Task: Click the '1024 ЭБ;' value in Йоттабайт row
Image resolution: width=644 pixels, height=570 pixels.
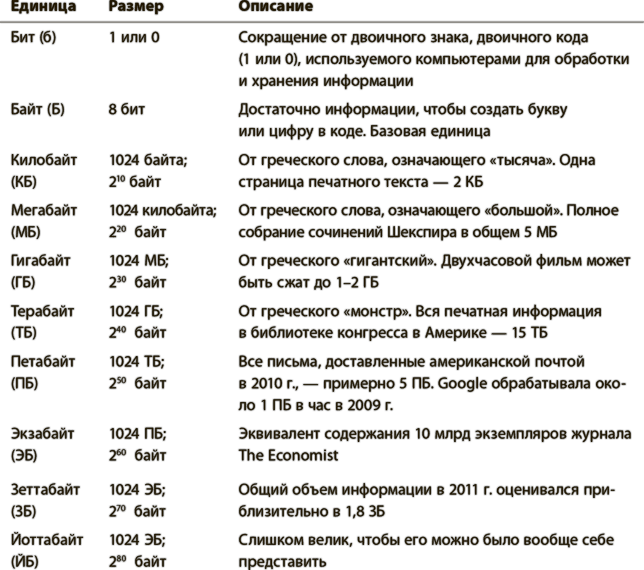Action: 137,540
